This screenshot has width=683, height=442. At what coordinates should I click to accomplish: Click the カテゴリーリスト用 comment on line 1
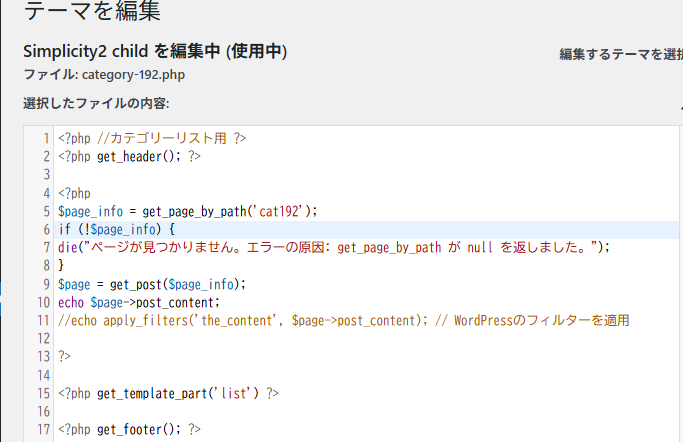pos(162,138)
